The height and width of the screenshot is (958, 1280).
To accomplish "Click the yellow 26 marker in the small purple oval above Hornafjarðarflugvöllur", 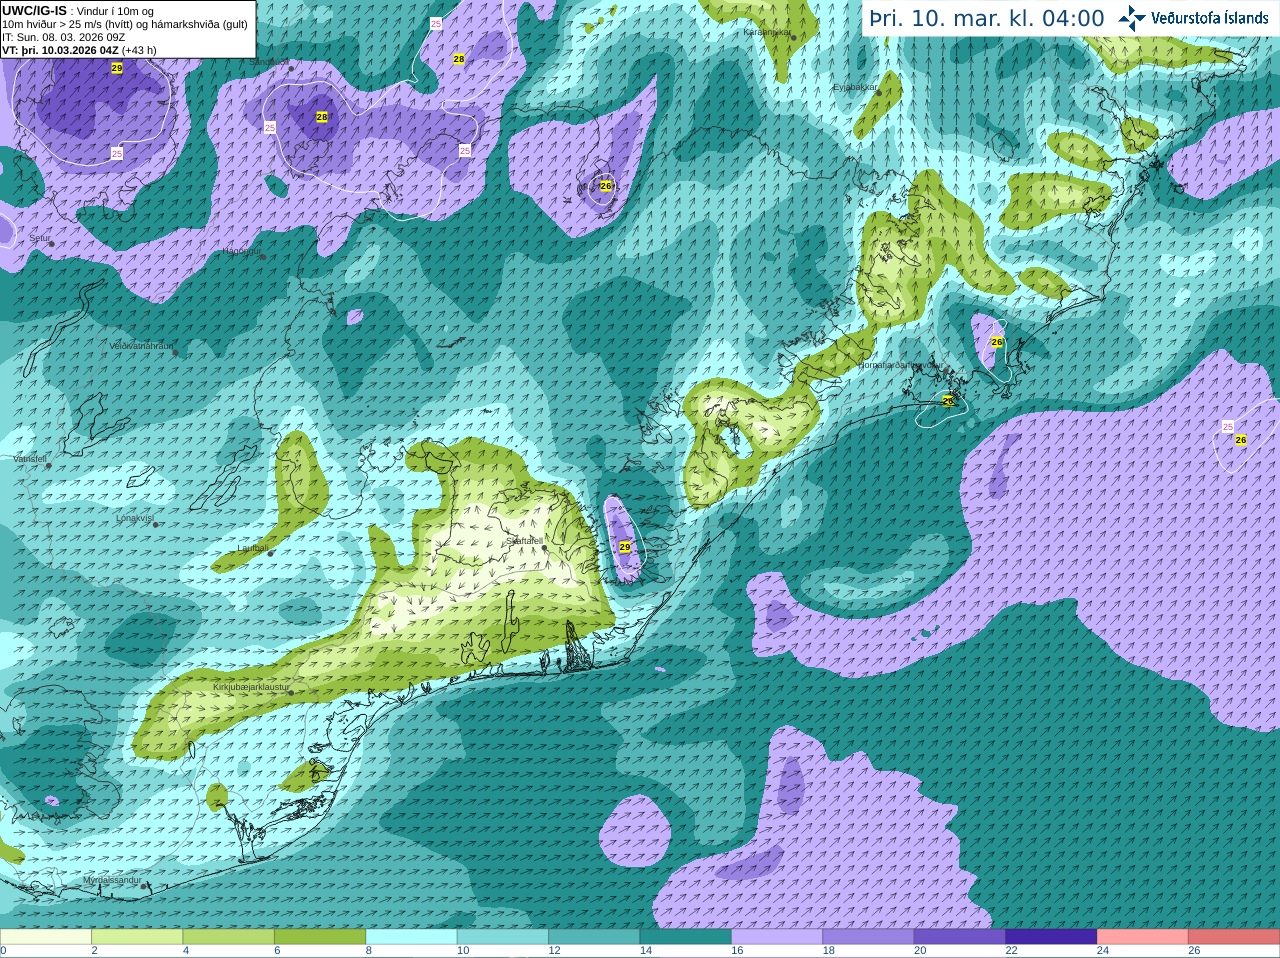I will 997,342.
